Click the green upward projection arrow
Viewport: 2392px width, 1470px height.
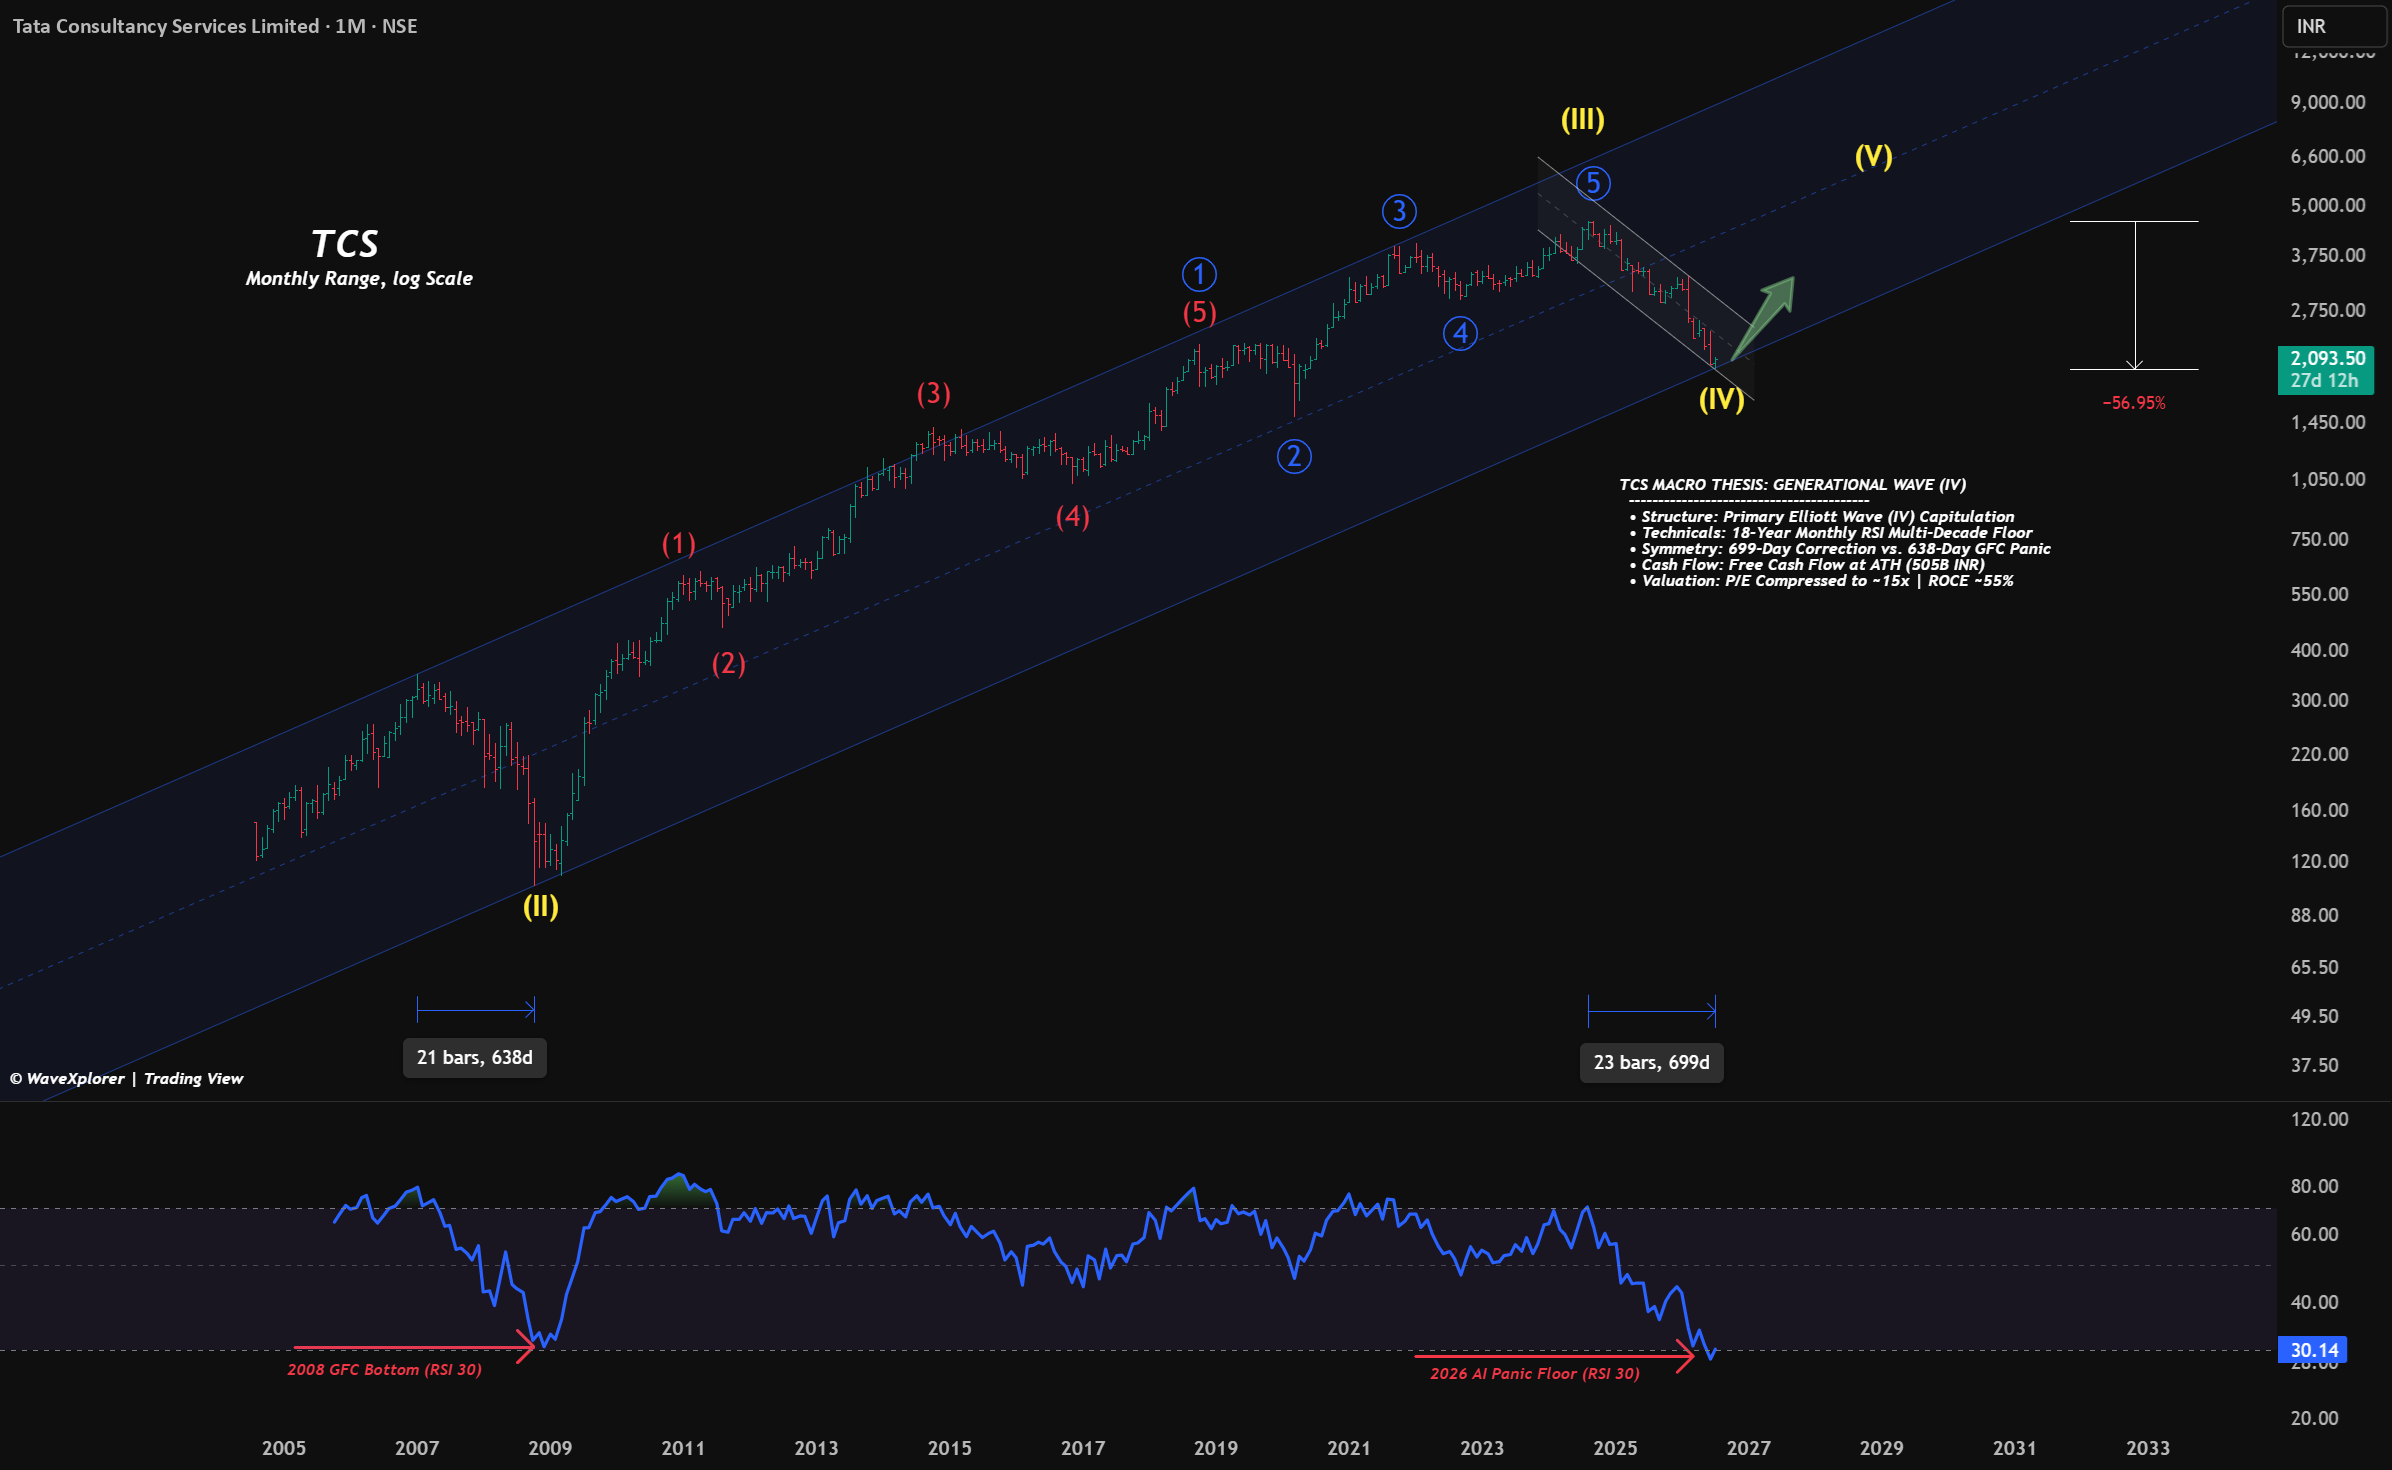1763,317
